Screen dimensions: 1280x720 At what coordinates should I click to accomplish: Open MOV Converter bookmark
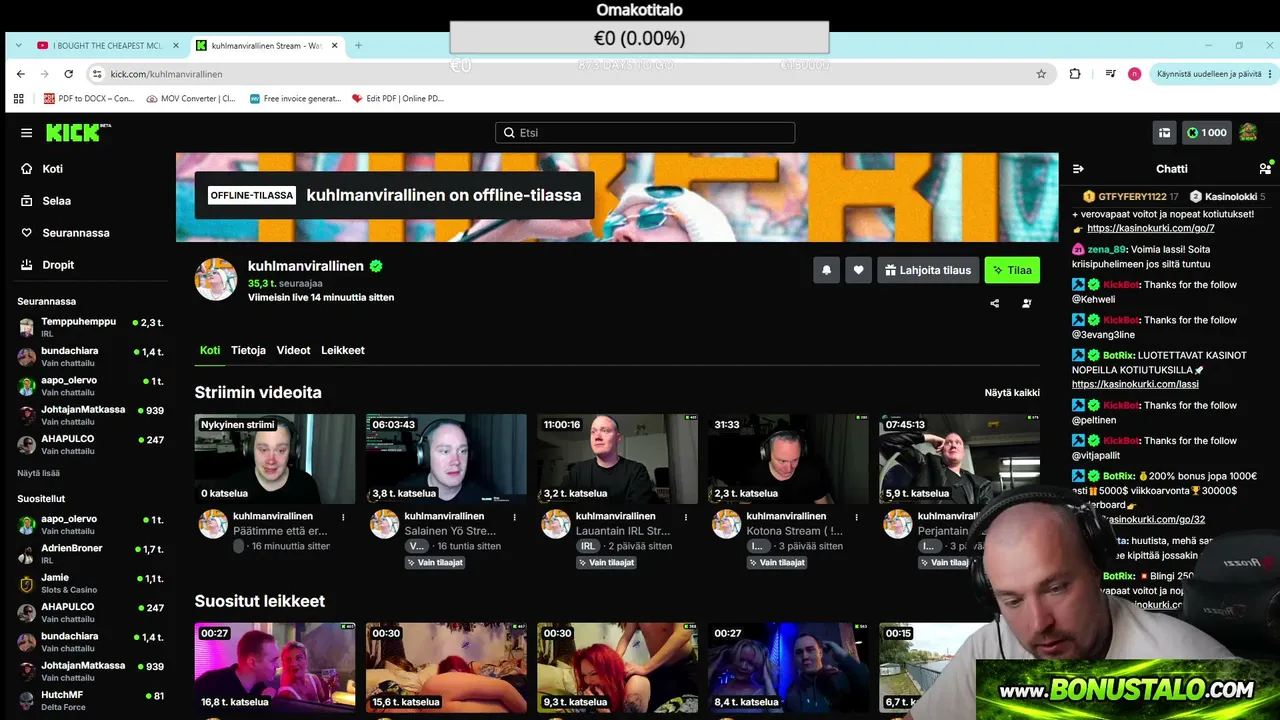[x=191, y=98]
